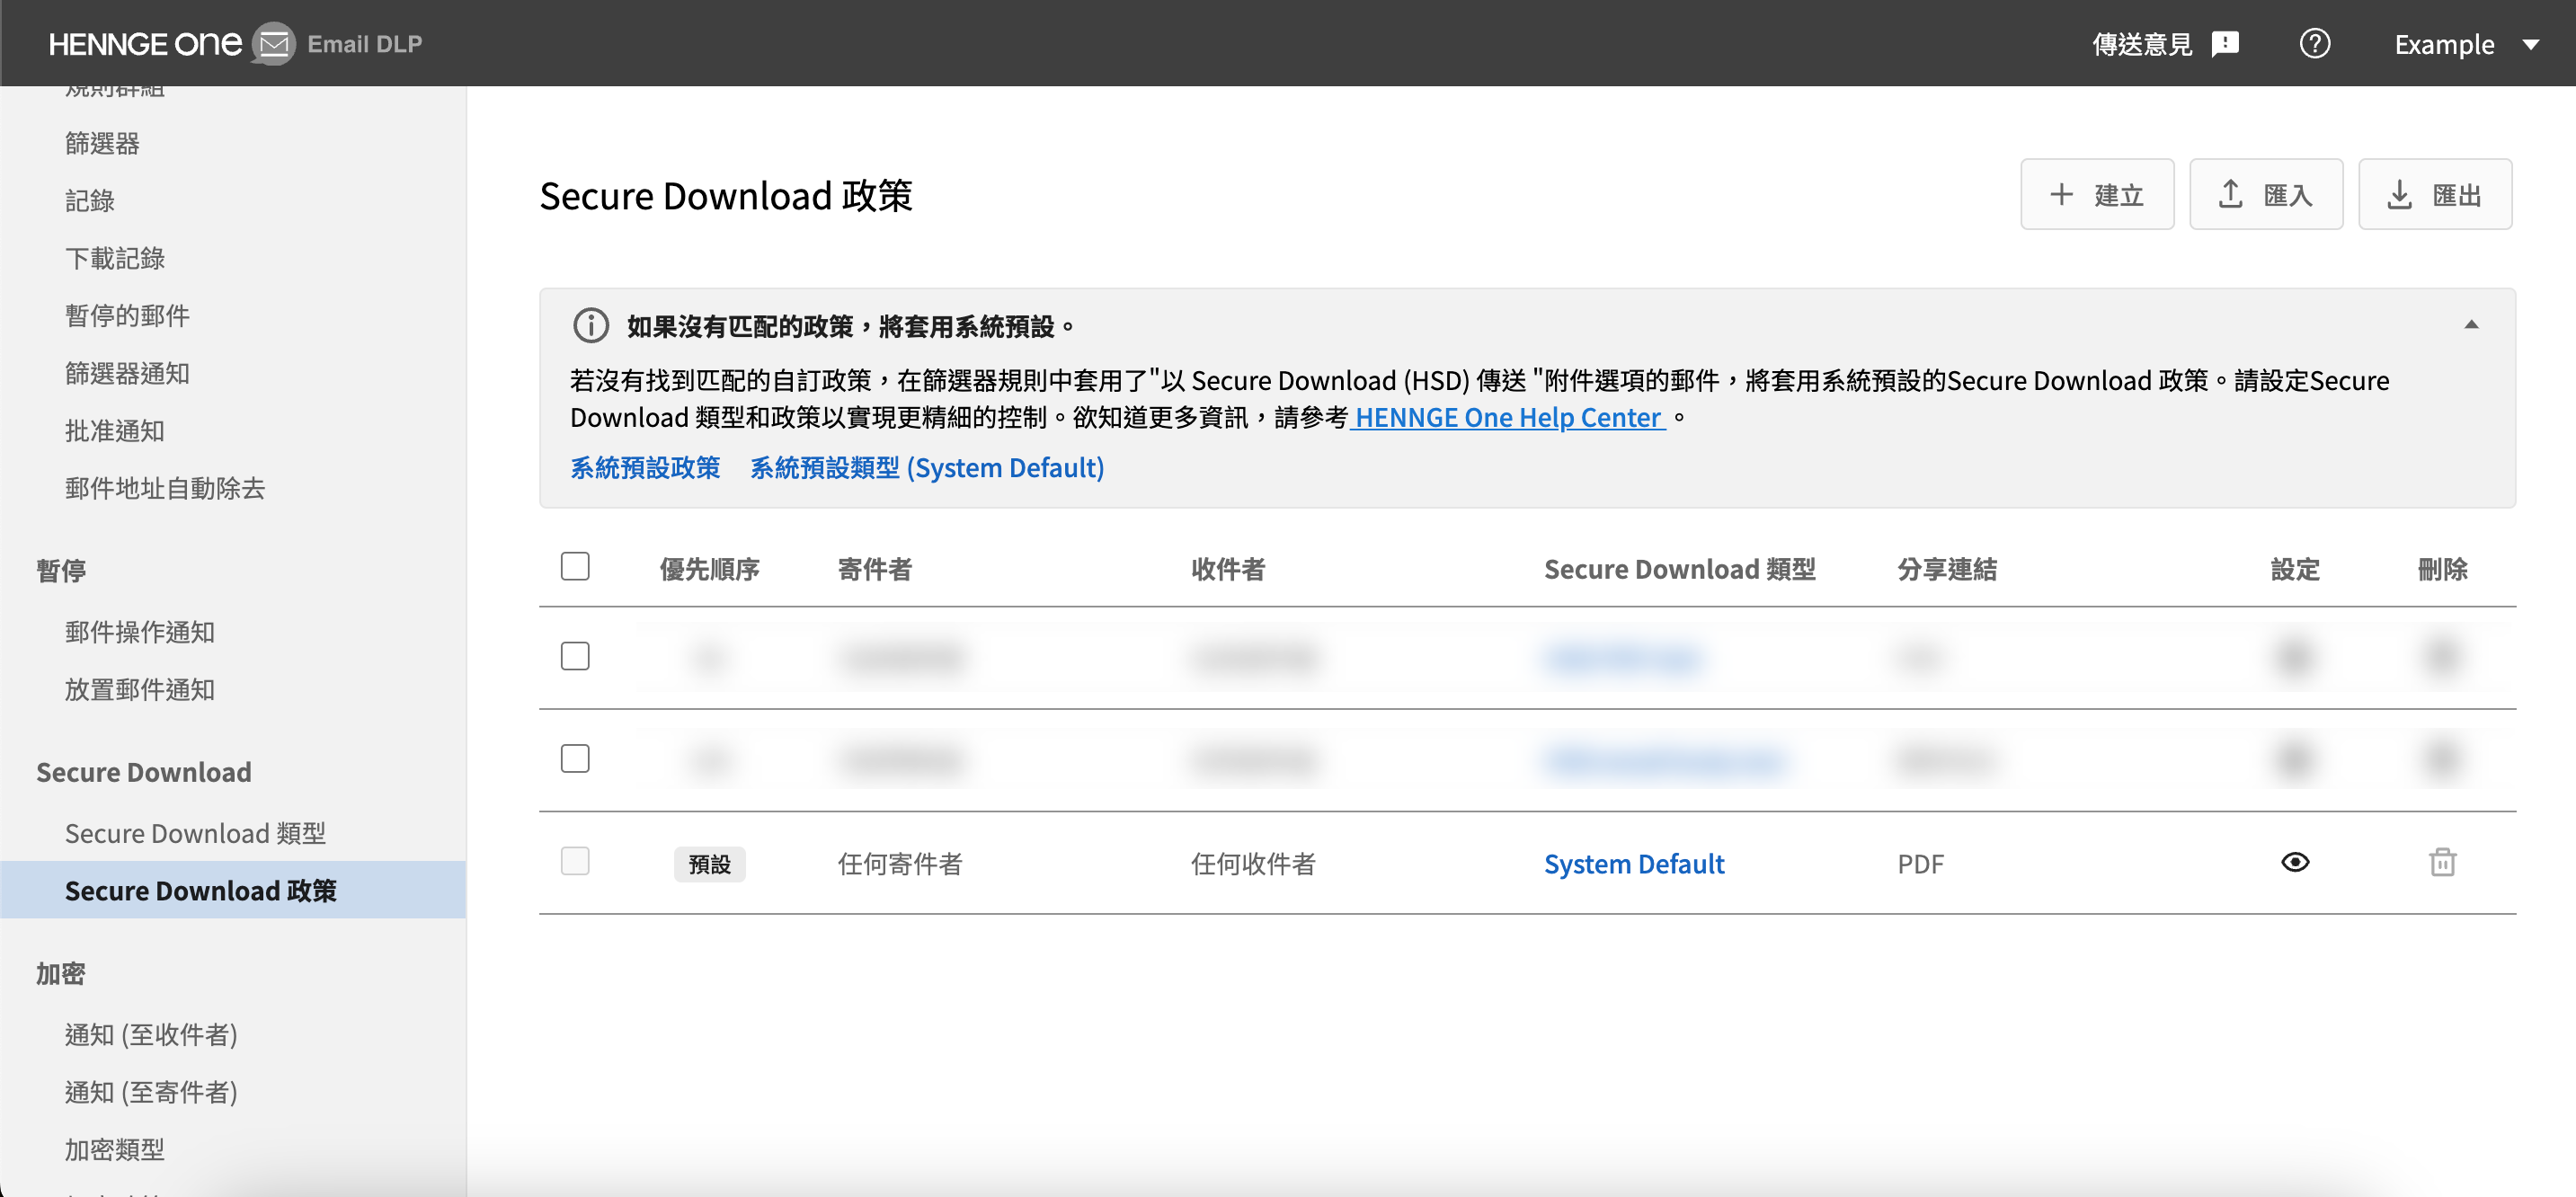The height and width of the screenshot is (1197, 2576).
Task: Click the disabled checkbox in the 預設 row
Action: click(x=575, y=861)
